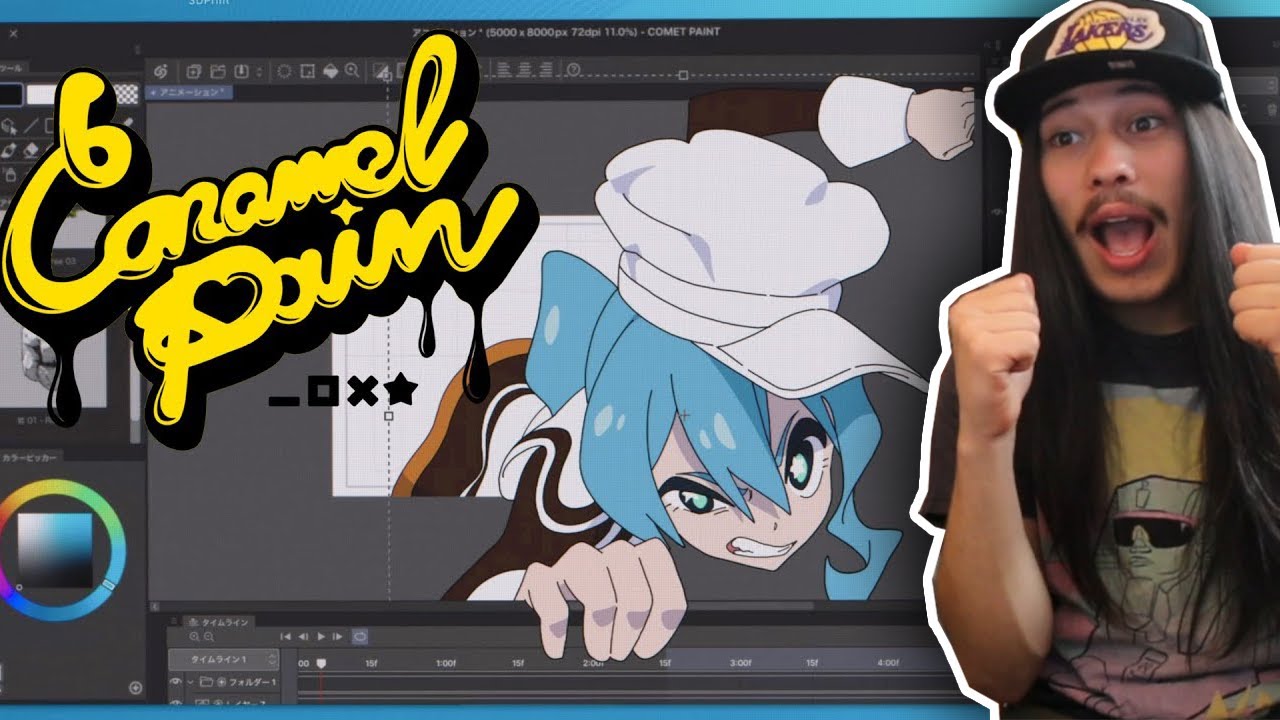This screenshot has width=1280, height=720.
Task: Click the timeline playhead marker at frame 0
Action: coord(321,663)
